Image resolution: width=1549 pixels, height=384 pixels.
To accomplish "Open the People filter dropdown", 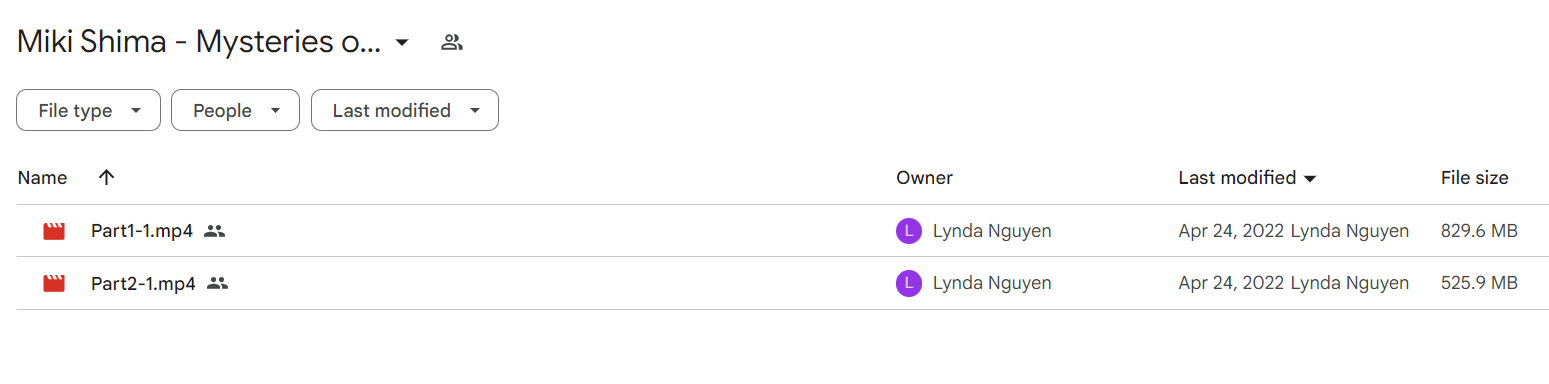I will tap(235, 110).
